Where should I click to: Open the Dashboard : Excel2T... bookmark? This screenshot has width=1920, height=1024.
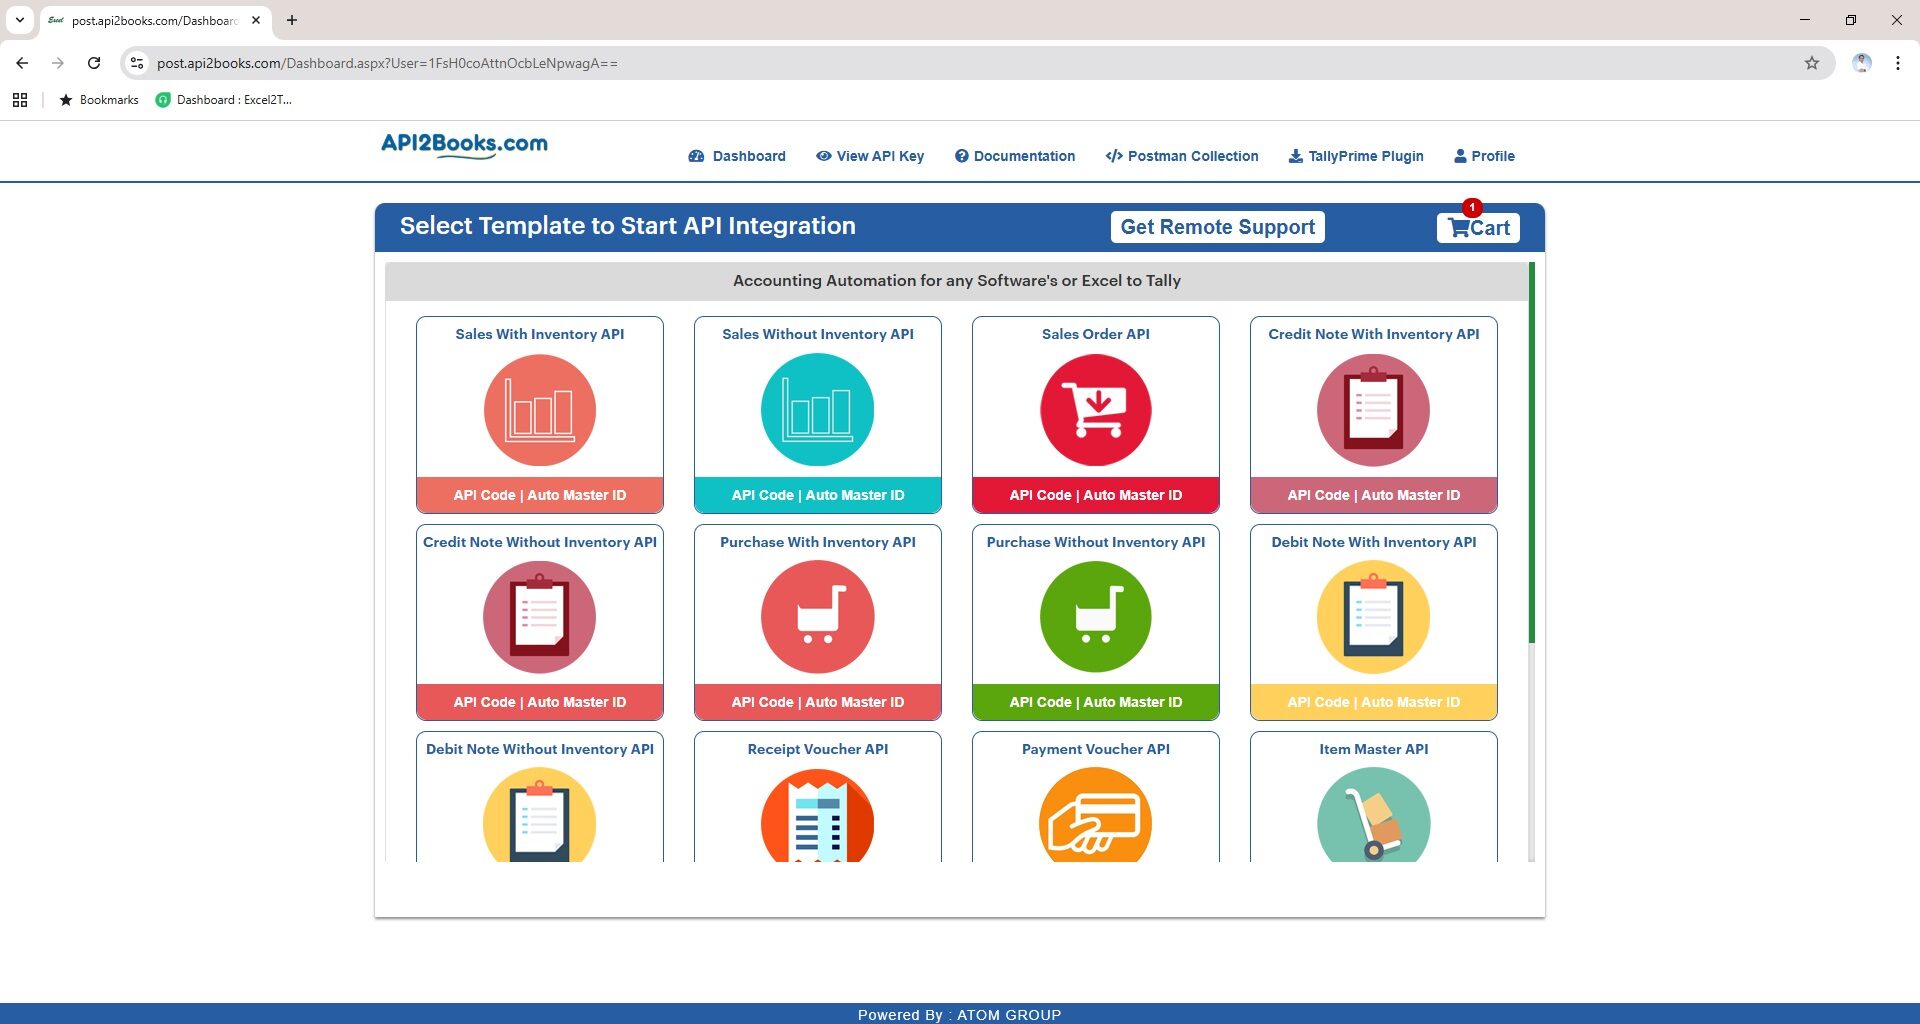(x=224, y=100)
